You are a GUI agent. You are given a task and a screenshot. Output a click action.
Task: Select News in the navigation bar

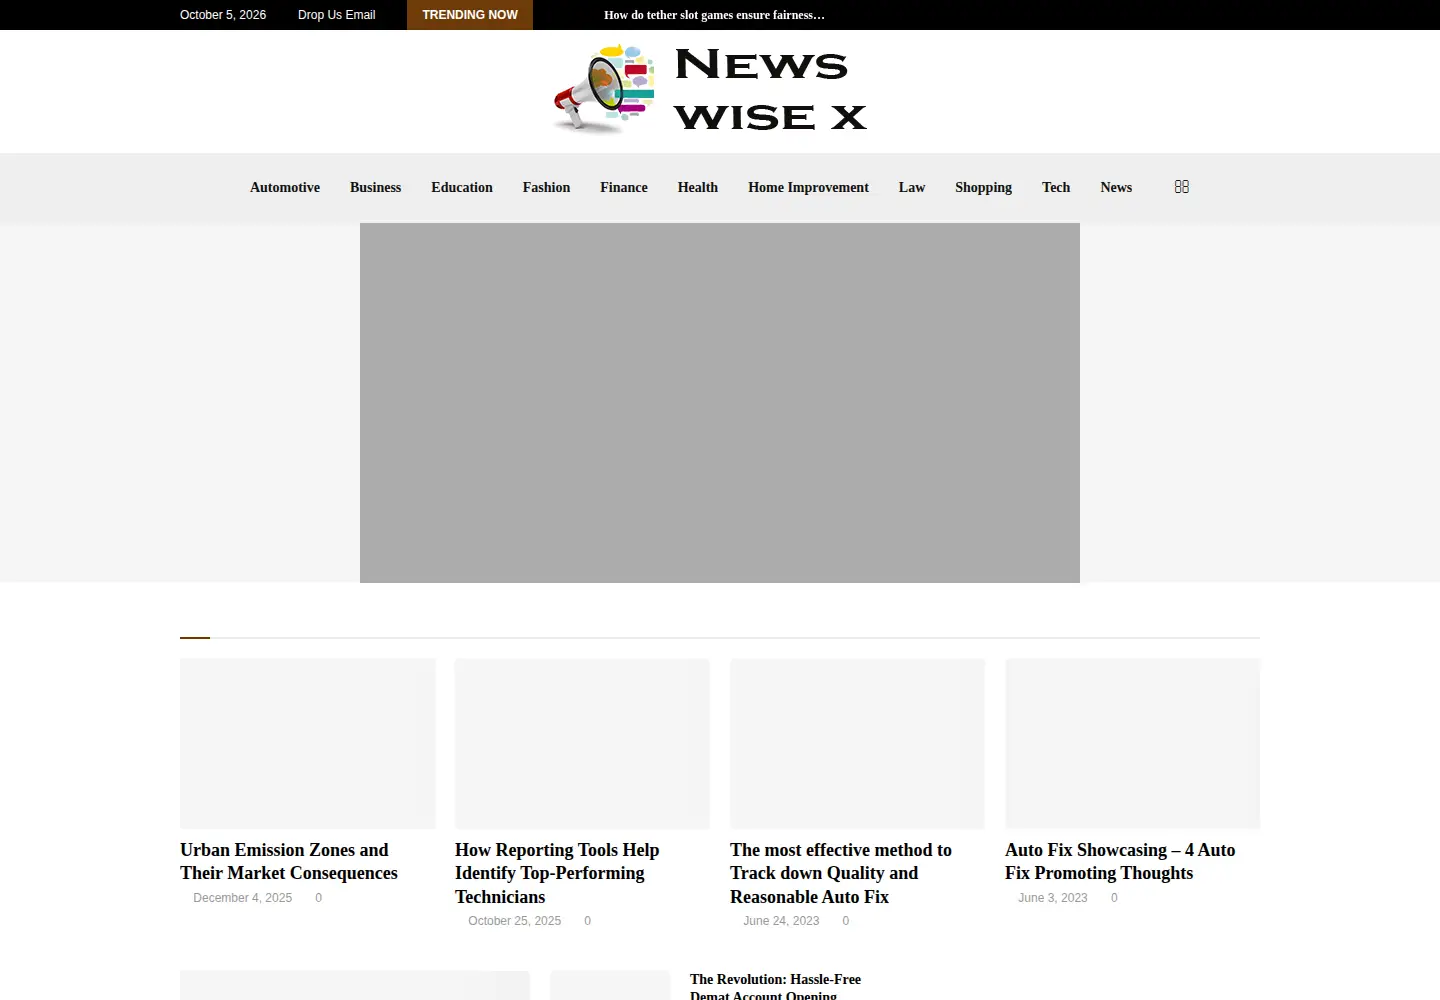(x=1116, y=187)
